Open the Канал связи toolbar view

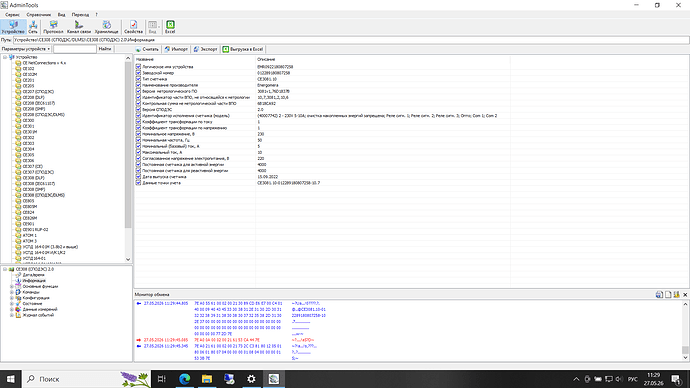coord(79,27)
